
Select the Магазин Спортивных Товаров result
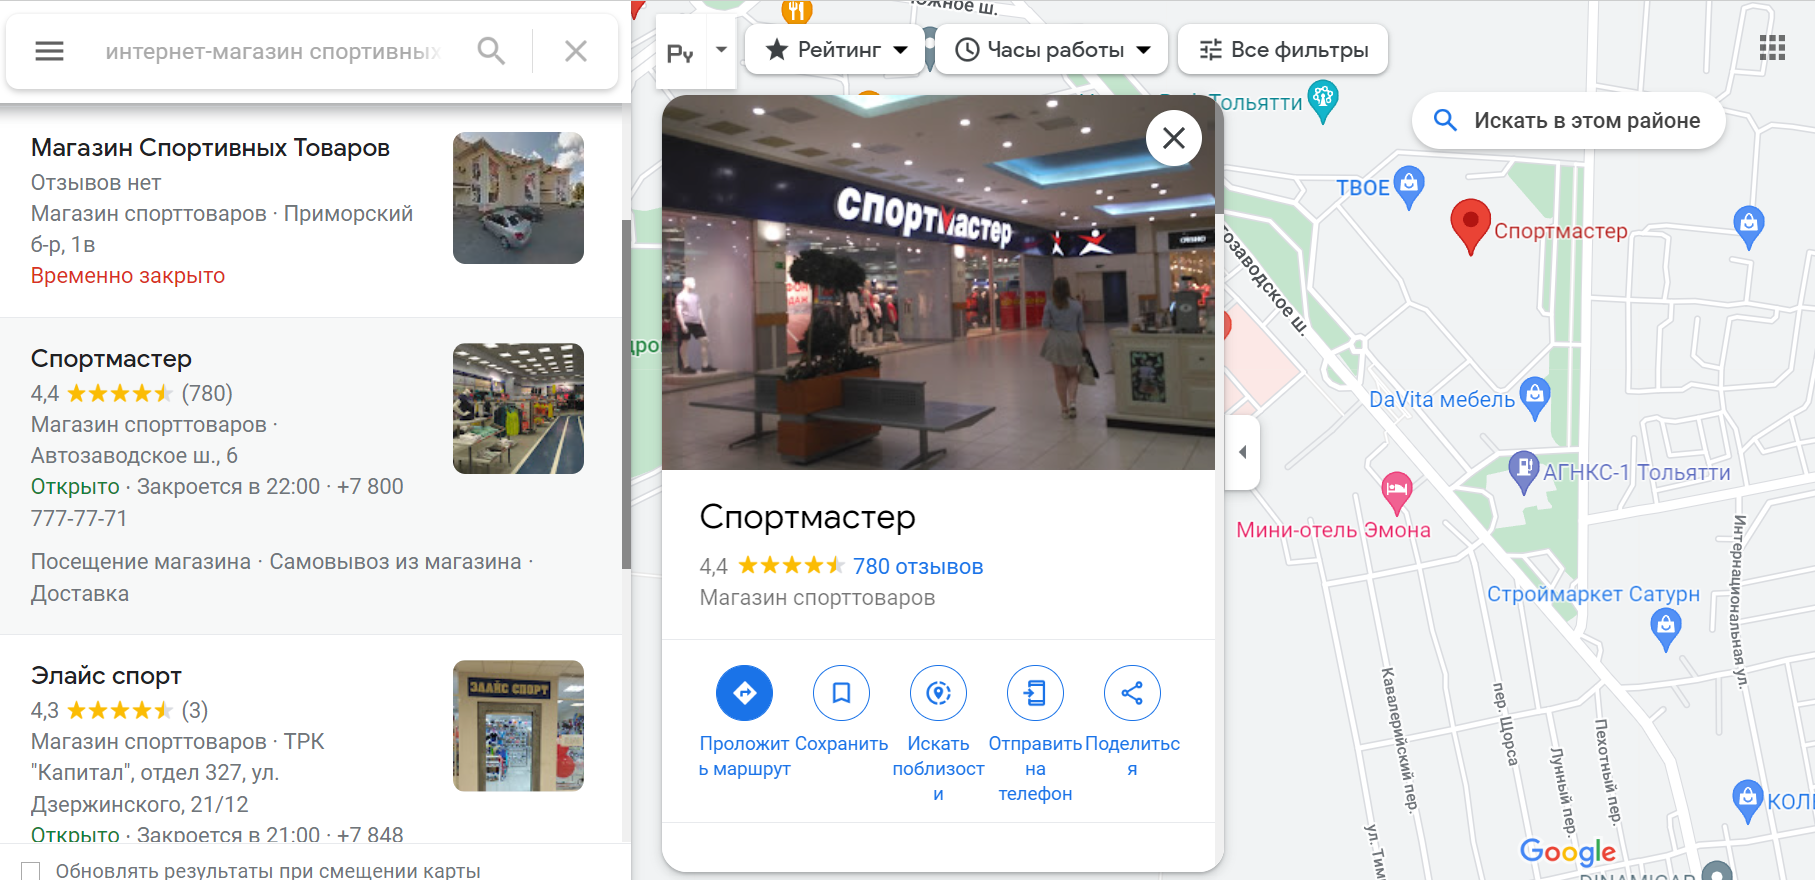(311, 211)
